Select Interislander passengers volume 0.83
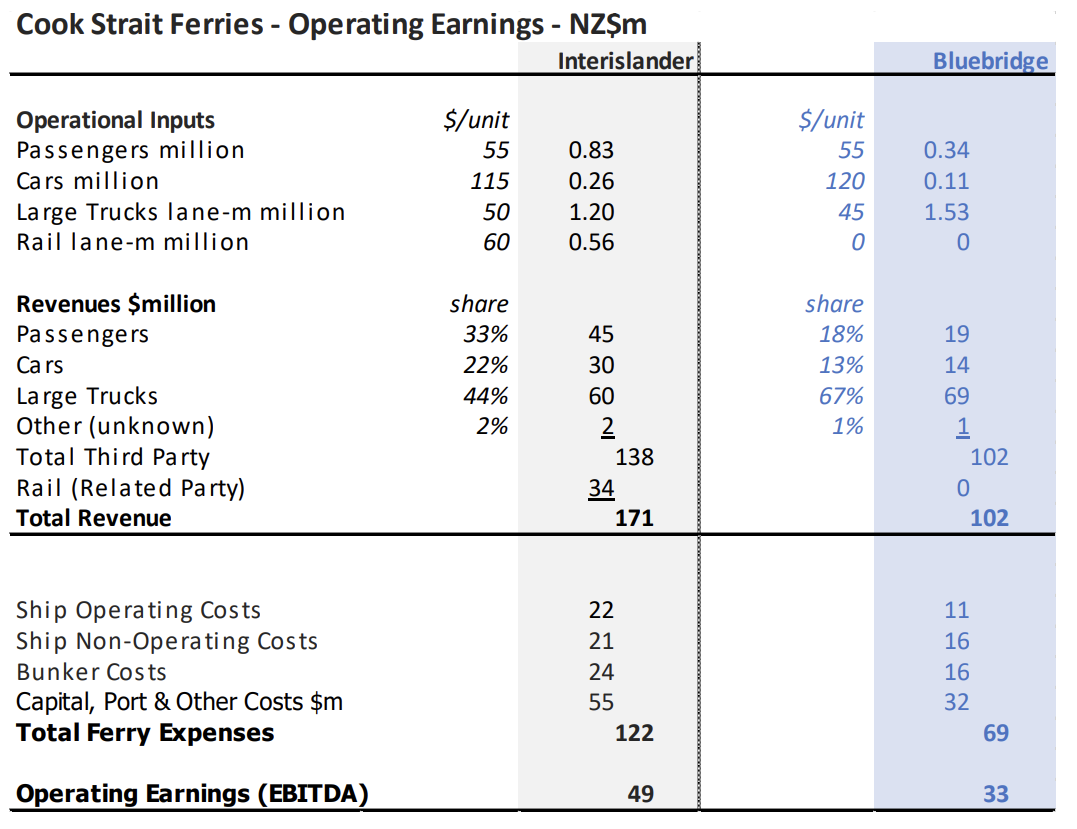1077x829 pixels. point(591,150)
